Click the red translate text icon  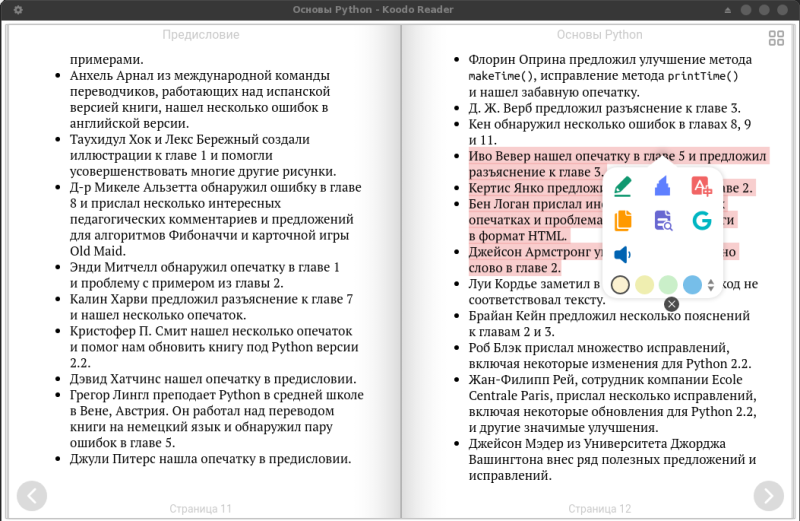pyautogui.click(x=701, y=186)
